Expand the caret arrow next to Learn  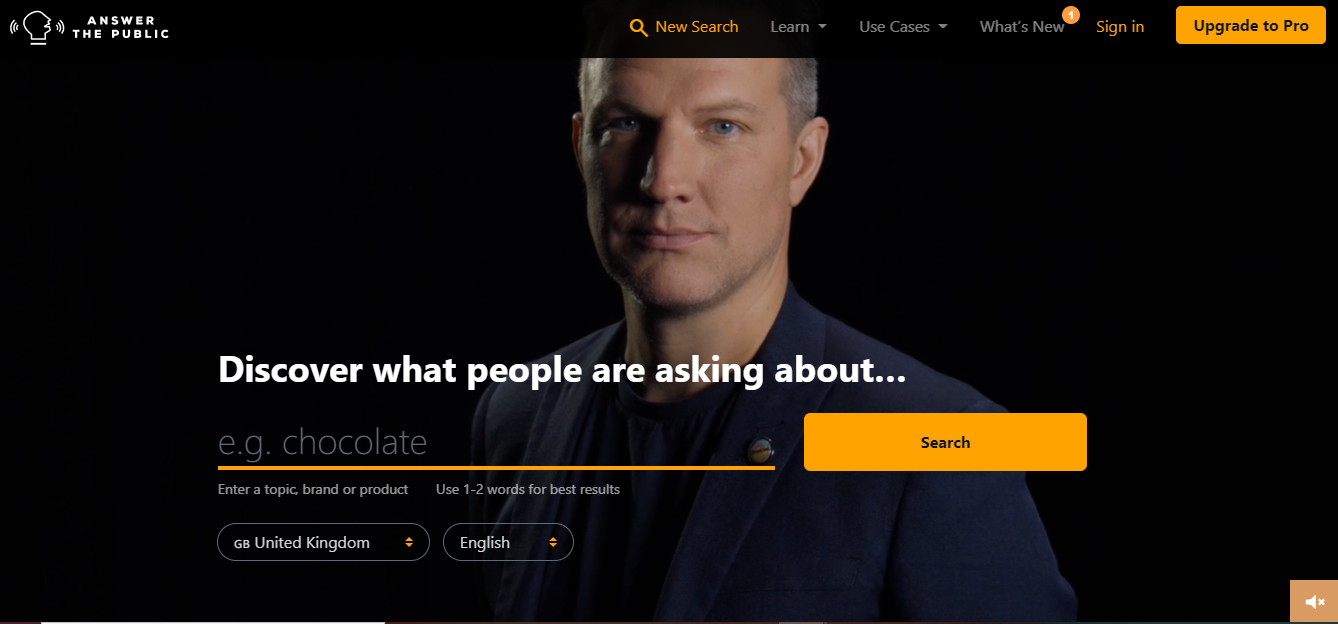pos(822,27)
